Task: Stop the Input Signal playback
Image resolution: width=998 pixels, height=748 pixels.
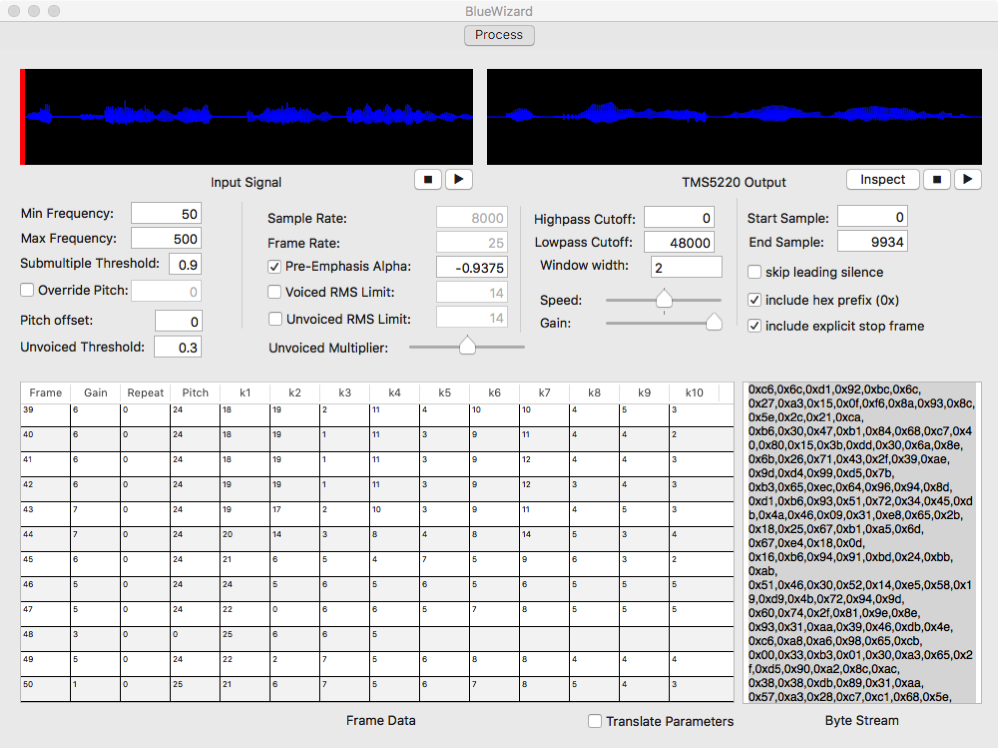Action: tap(428, 180)
